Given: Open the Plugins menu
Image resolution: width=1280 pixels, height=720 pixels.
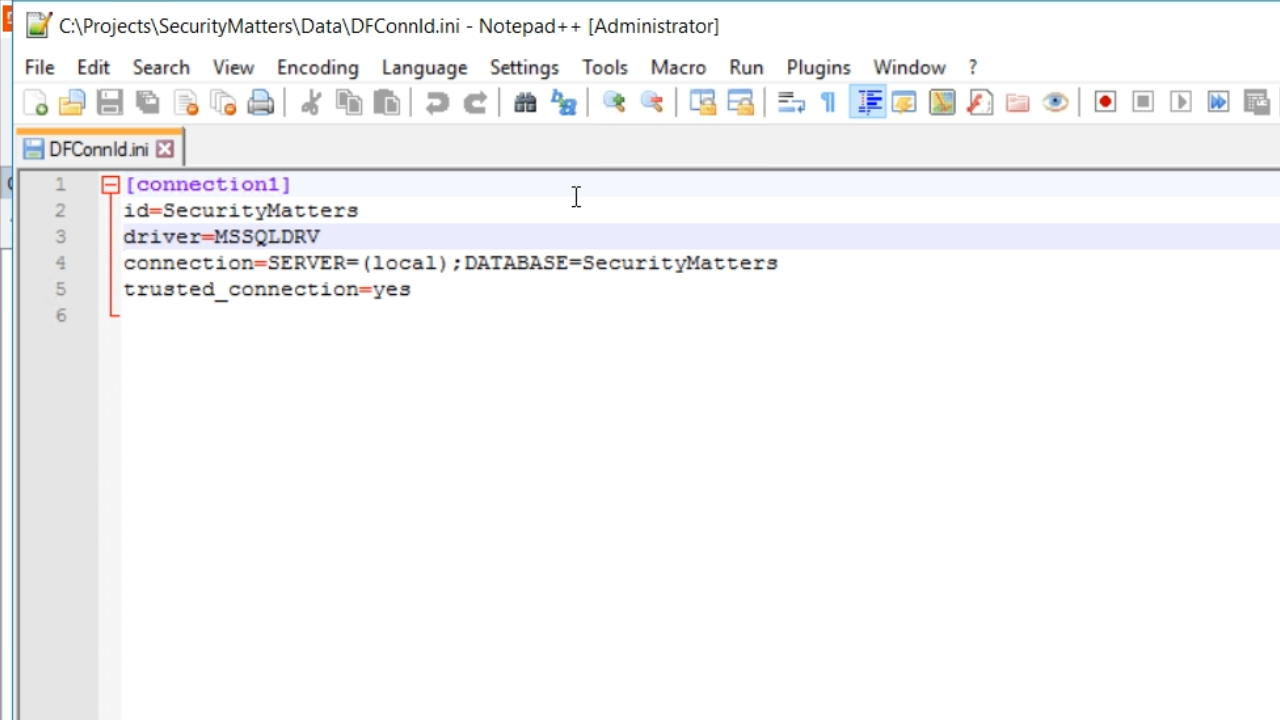Looking at the screenshot, I should [x=818, y=67].
